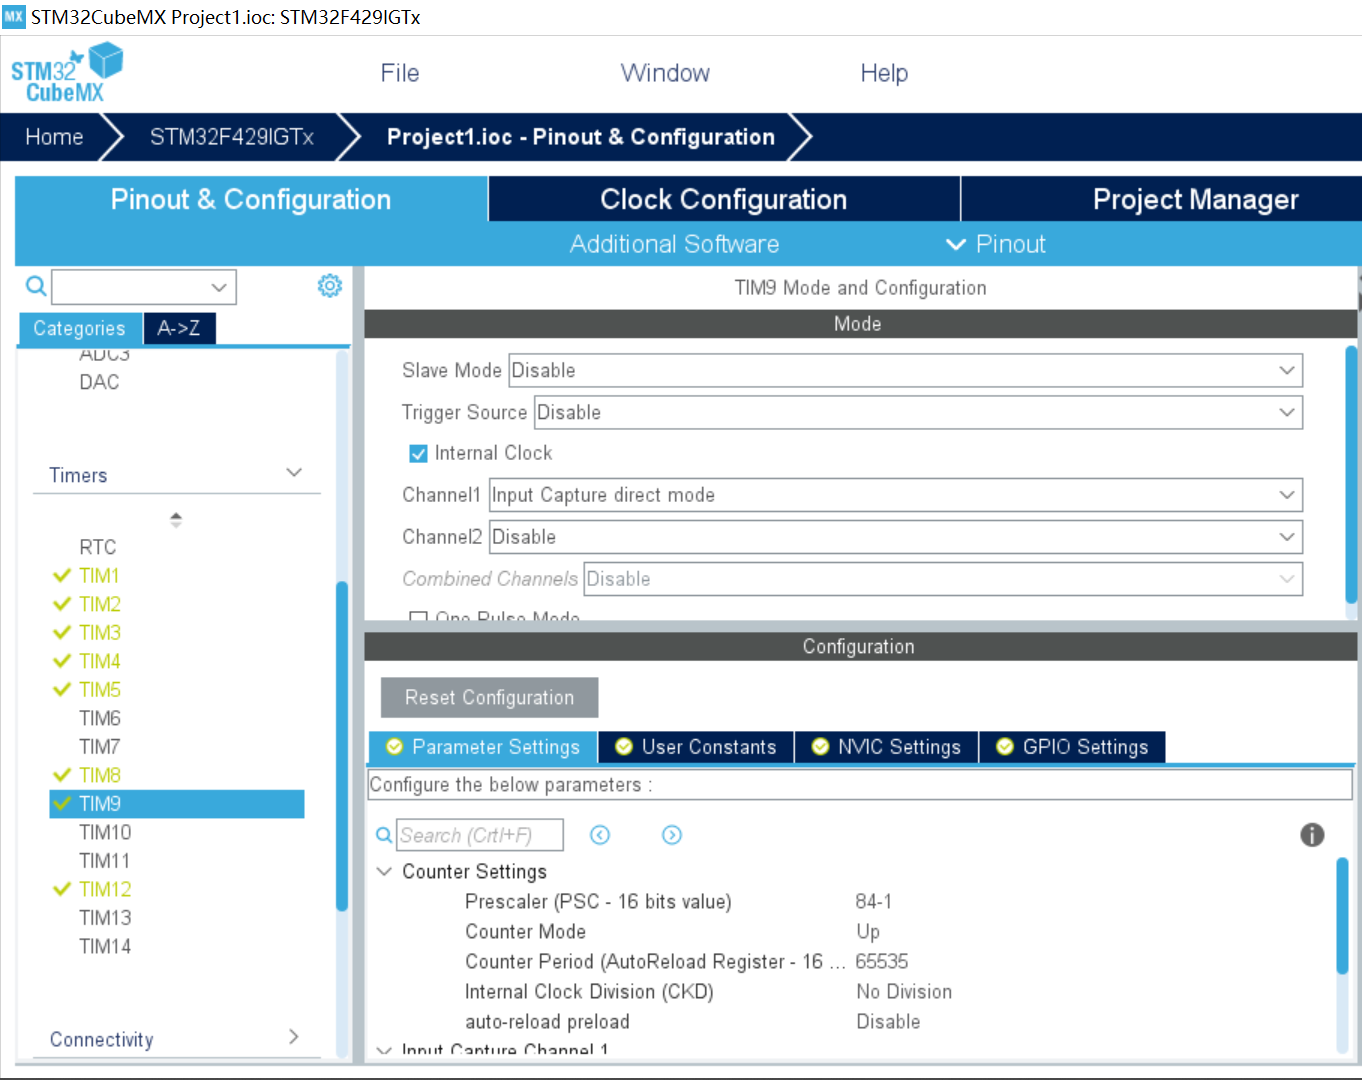Image resolution: width=1362 pixels, height=1080 pixels.
Task: Open the Trigger Source dropdown
Action: [x=919, y=412]
